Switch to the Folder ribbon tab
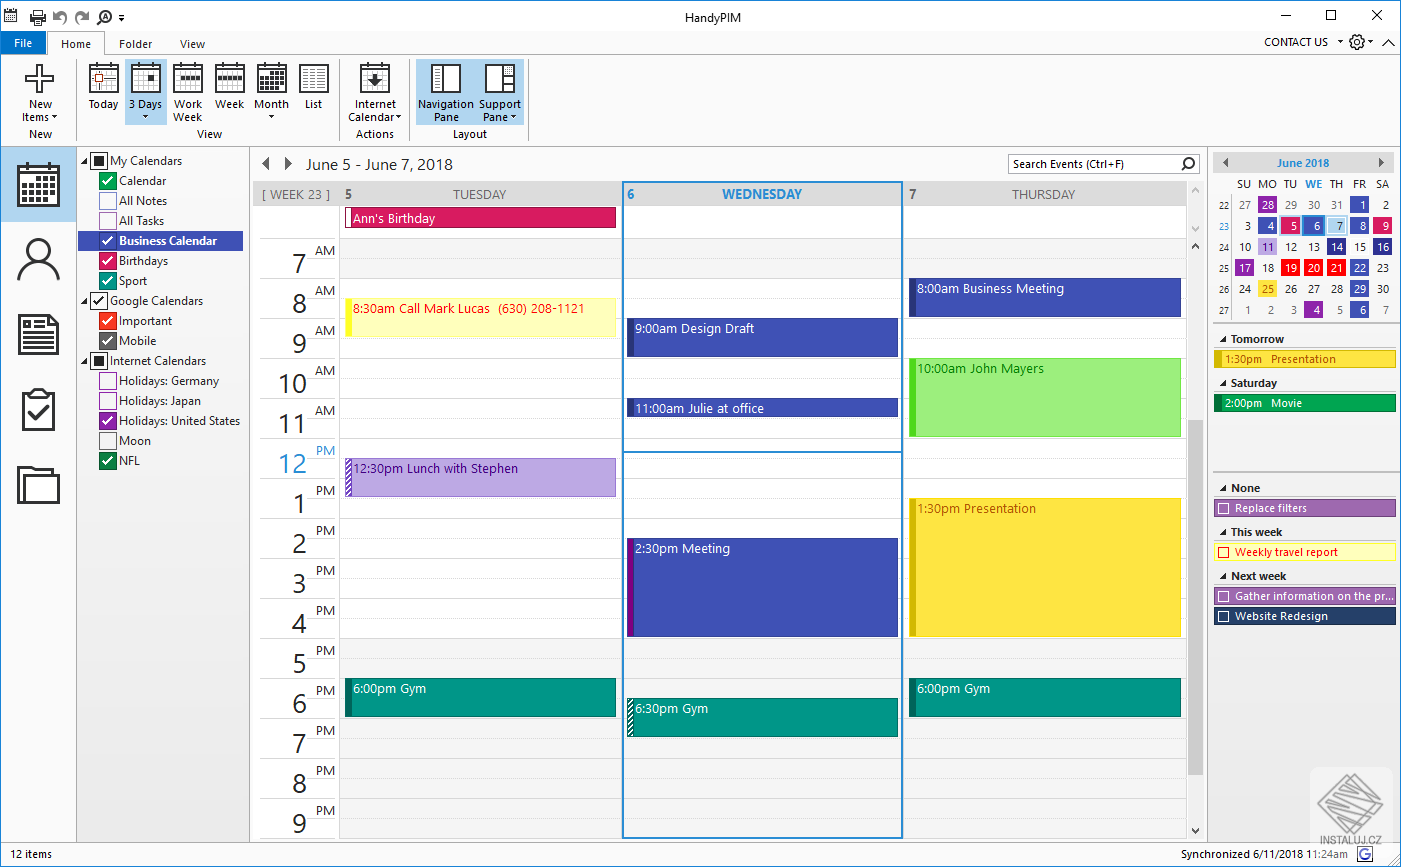Viewport: 1401px width, 867px height. (136, 44)
